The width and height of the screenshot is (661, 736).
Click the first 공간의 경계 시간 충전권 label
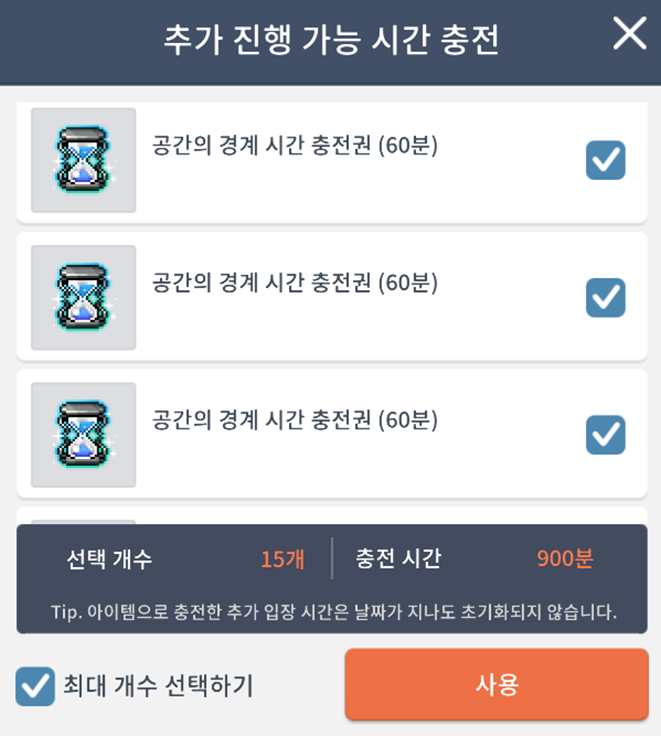click(295, 146)
